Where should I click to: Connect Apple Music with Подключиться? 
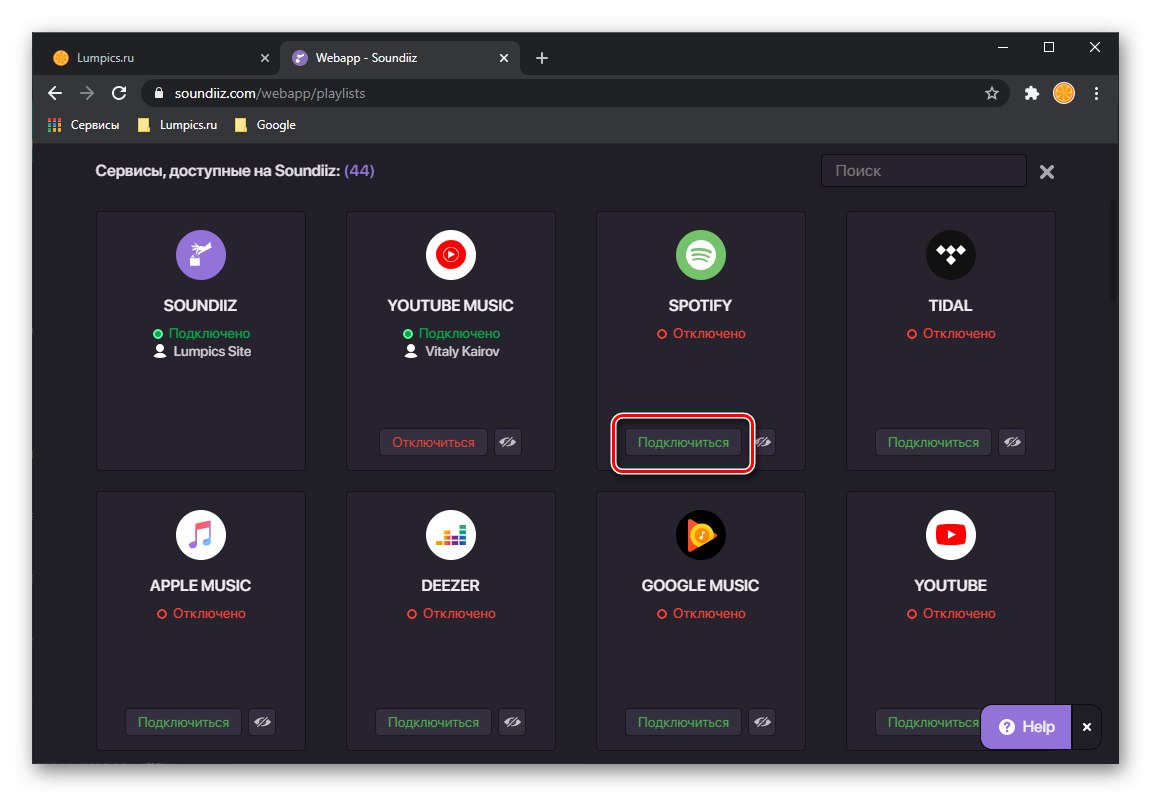pos(184,722)
